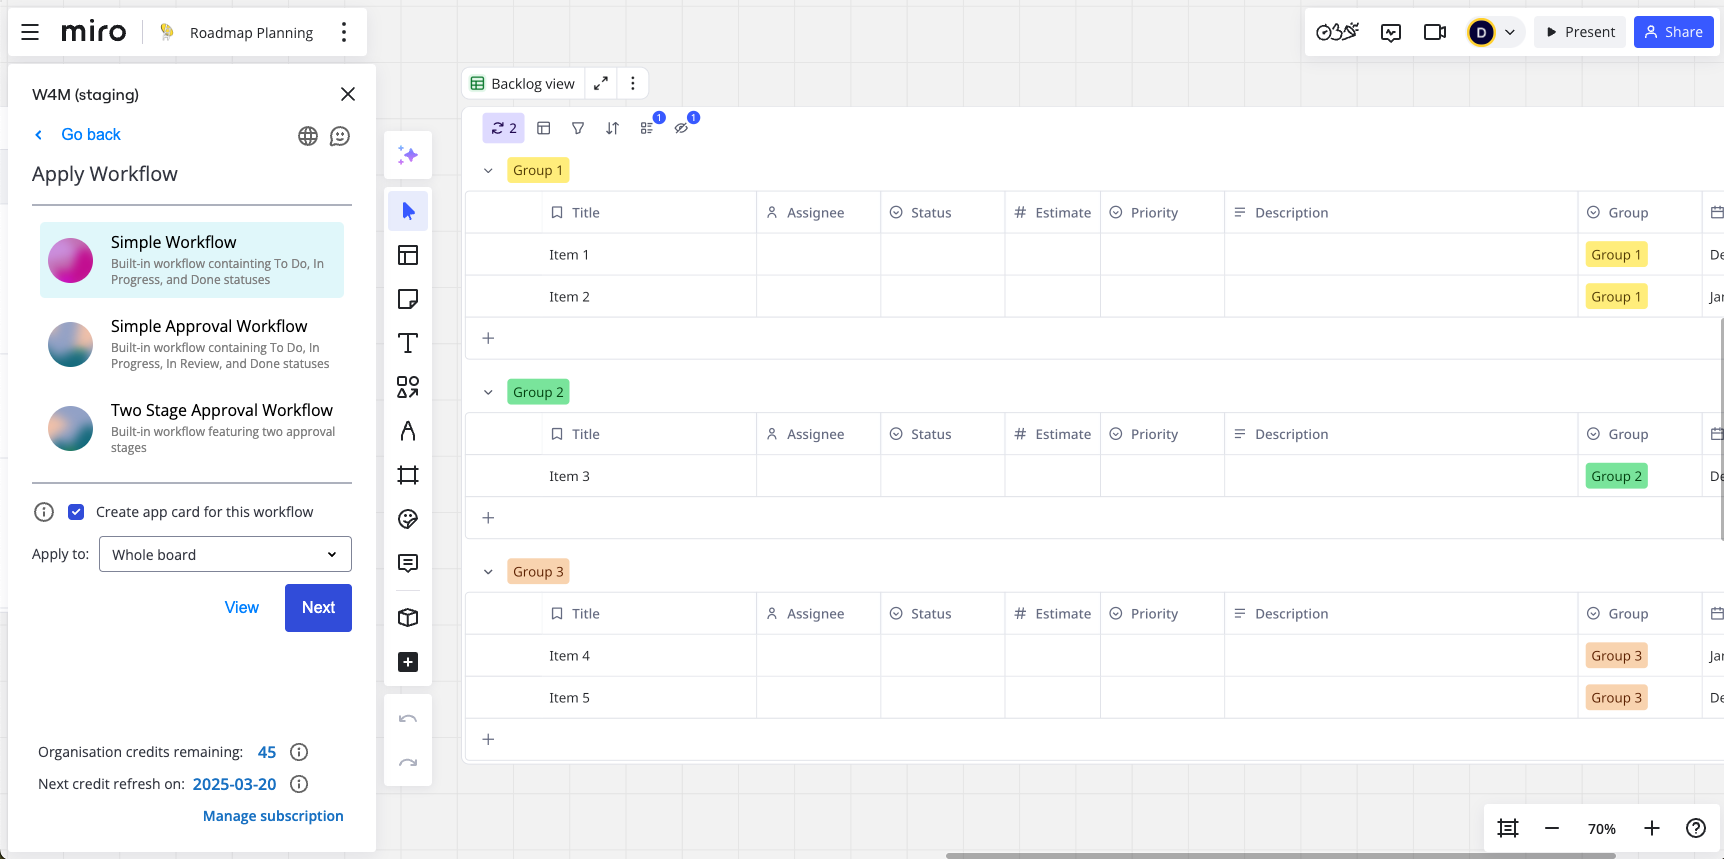Viewport: 1724px width, 859px height.
Task: Open the main hamburger menu
Action: 30,32
